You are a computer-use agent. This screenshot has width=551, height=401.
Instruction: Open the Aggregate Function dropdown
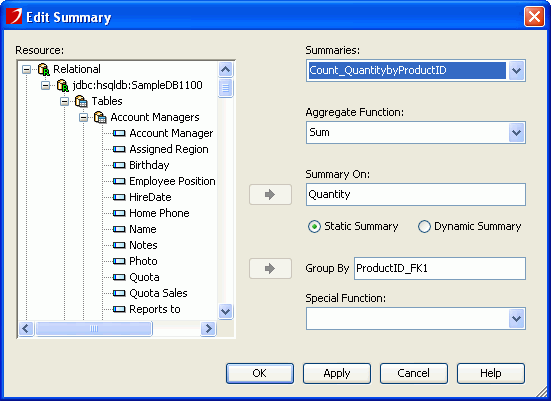516,133
